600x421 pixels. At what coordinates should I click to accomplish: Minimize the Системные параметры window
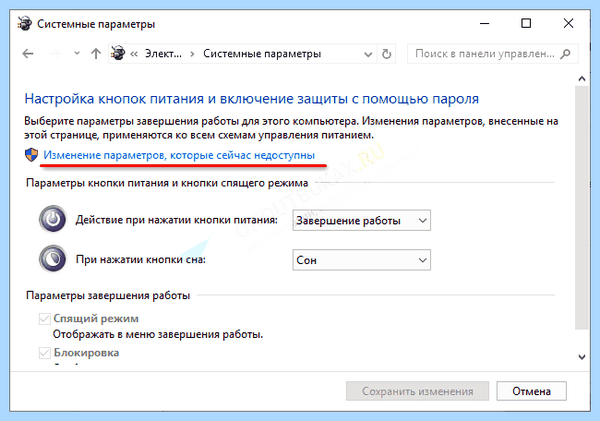tap(484, 23)
